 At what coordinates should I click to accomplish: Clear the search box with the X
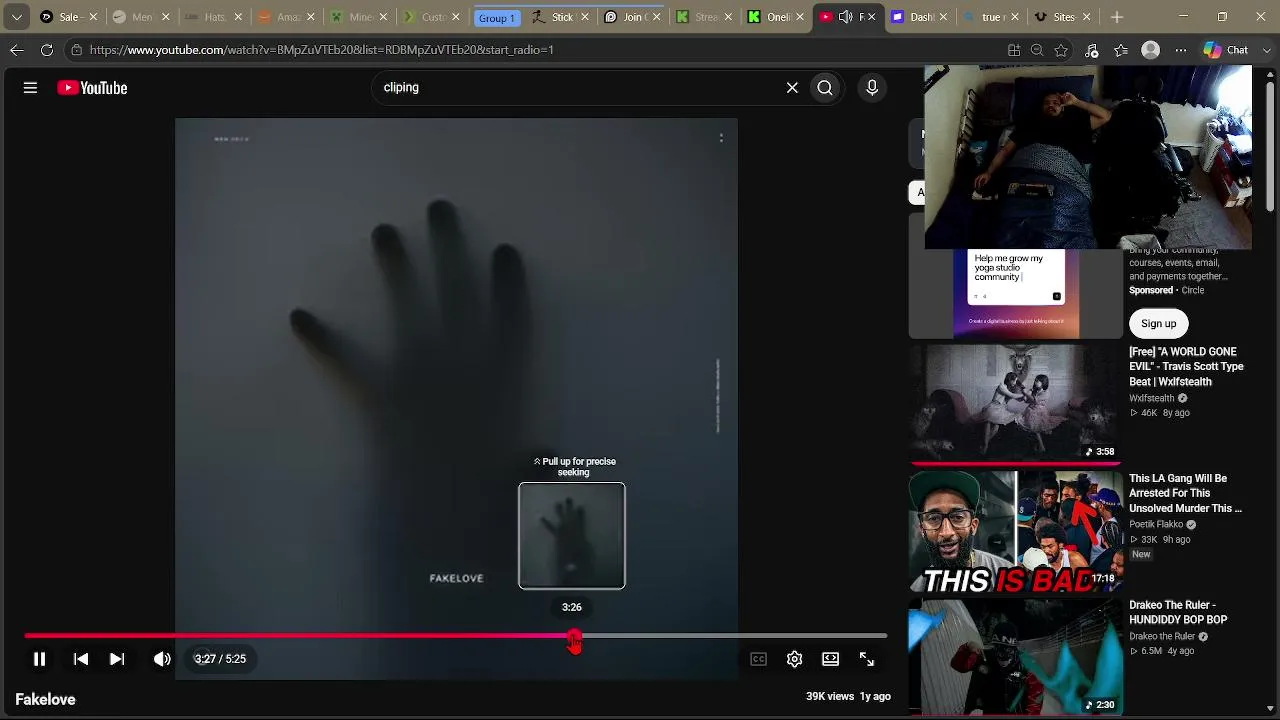point(792,88)
